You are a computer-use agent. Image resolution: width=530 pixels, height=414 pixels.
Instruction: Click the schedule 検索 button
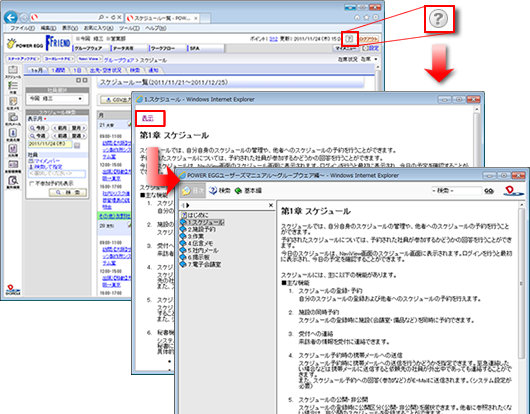coord(68,192)
